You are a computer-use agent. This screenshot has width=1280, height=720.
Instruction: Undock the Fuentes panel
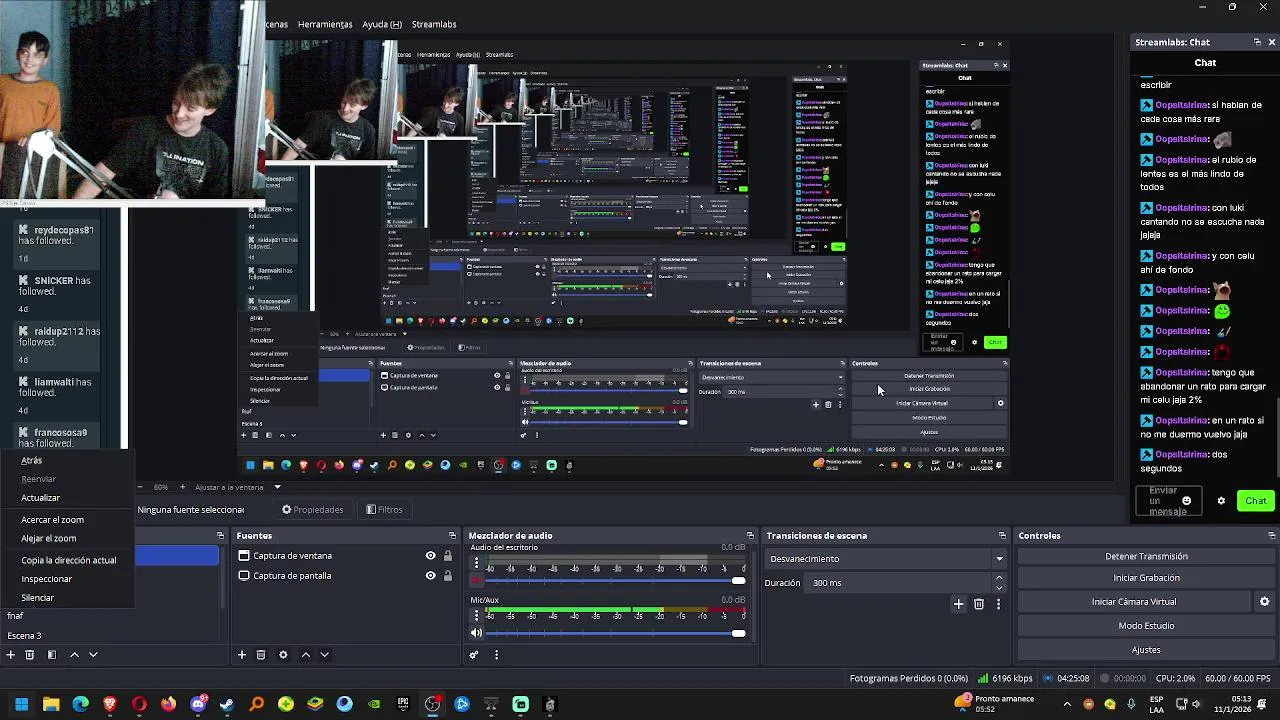pos(452,536)
